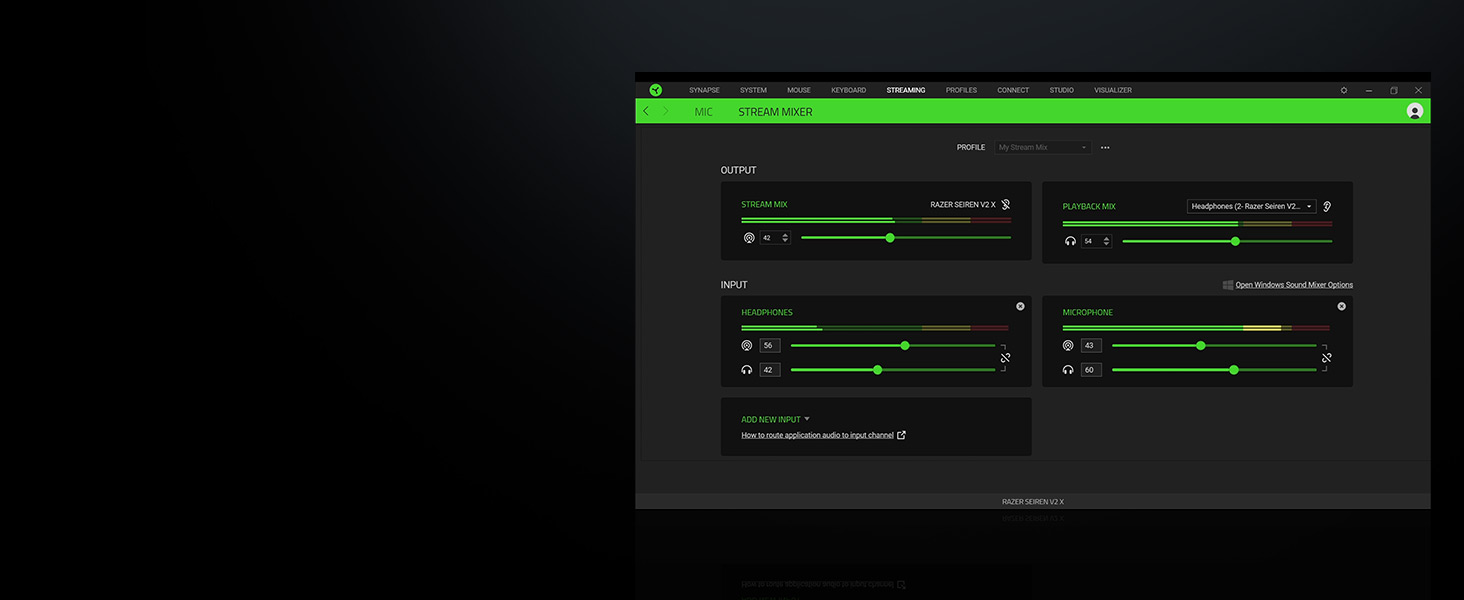Toggle the ear monitor icon in Playback Mix

[x=1327, y=207]
